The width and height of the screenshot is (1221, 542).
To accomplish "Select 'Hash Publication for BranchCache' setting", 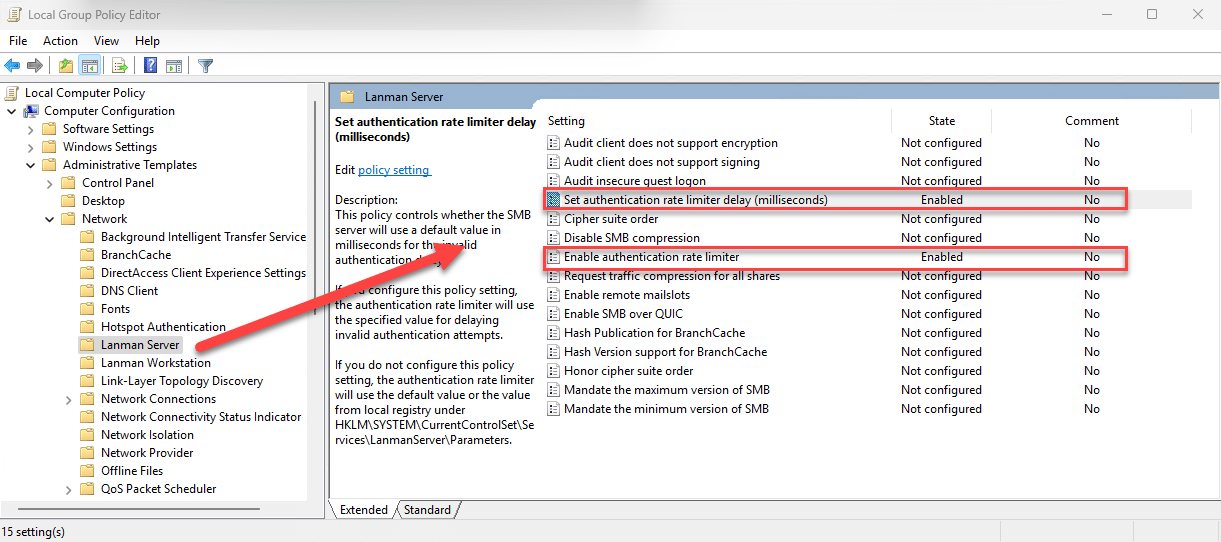I will point(654,333).
